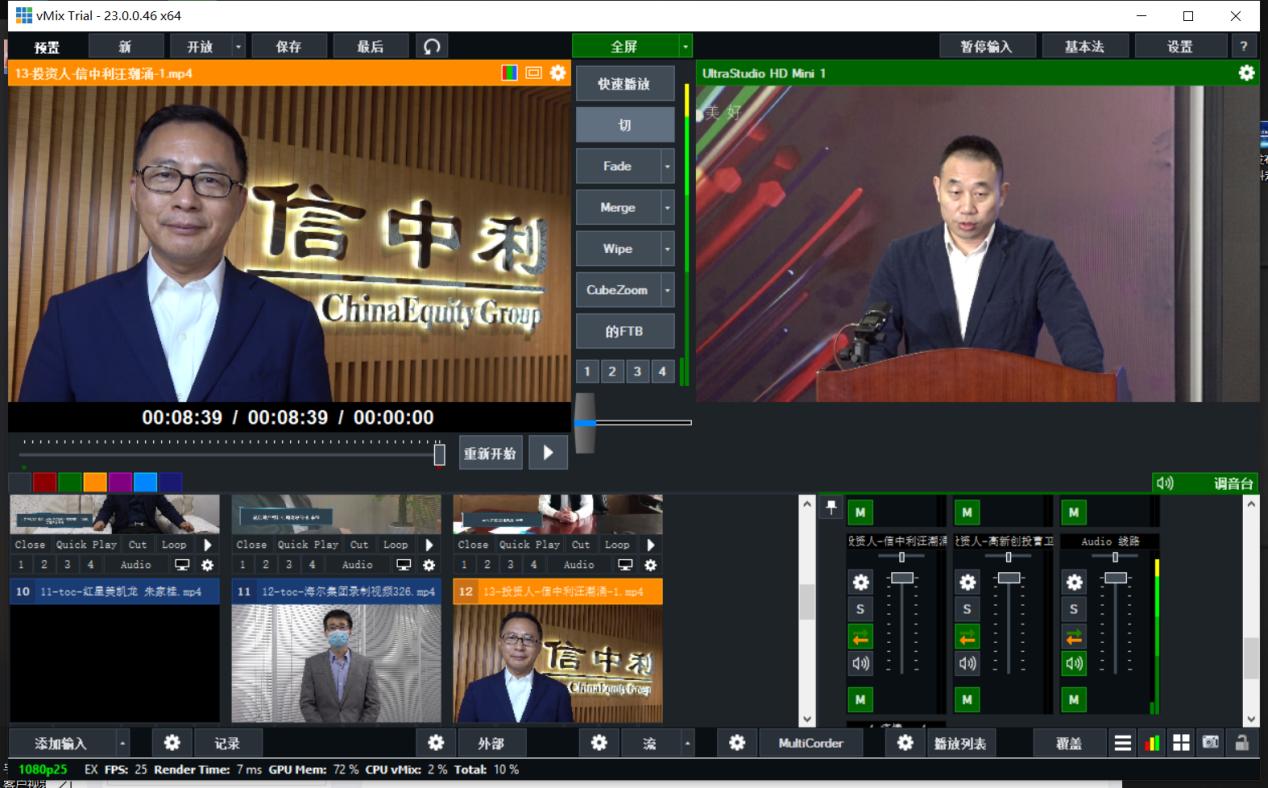The height and width of the screenshot is (788, 1268).
Task: Click the 重新开始 button
Action: (x=491, y=453)
